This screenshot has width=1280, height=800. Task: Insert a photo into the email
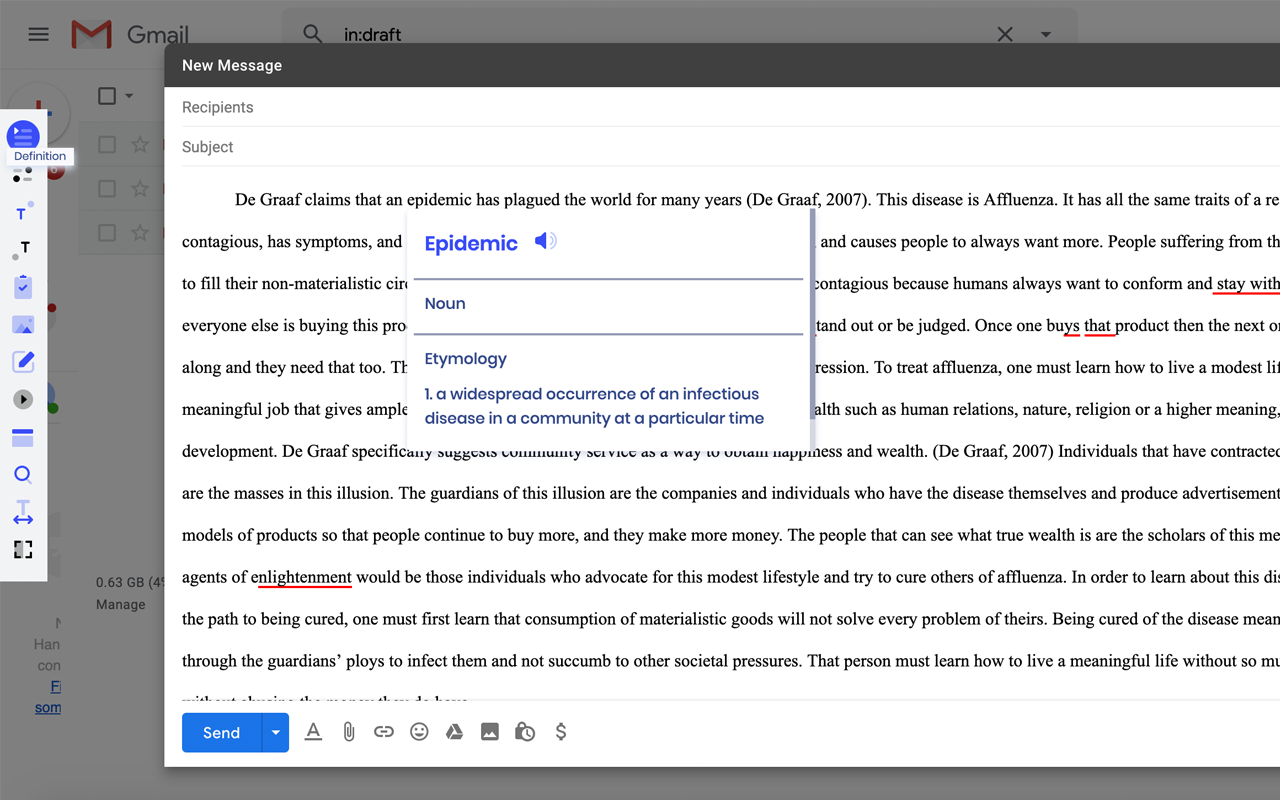(489, 731)
